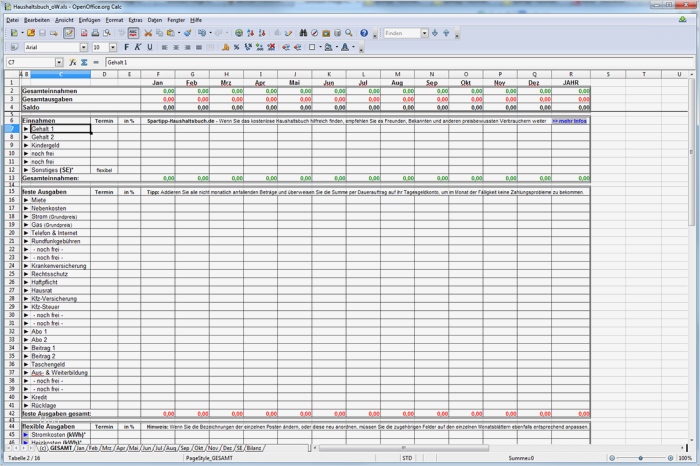
Task: Click the Save document icon
Action: pos(44,33)
